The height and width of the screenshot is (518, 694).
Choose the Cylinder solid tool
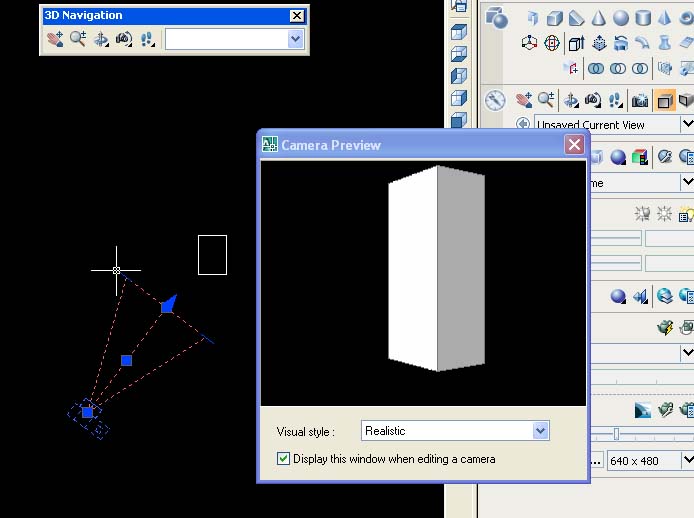click(x=643, y=18)
